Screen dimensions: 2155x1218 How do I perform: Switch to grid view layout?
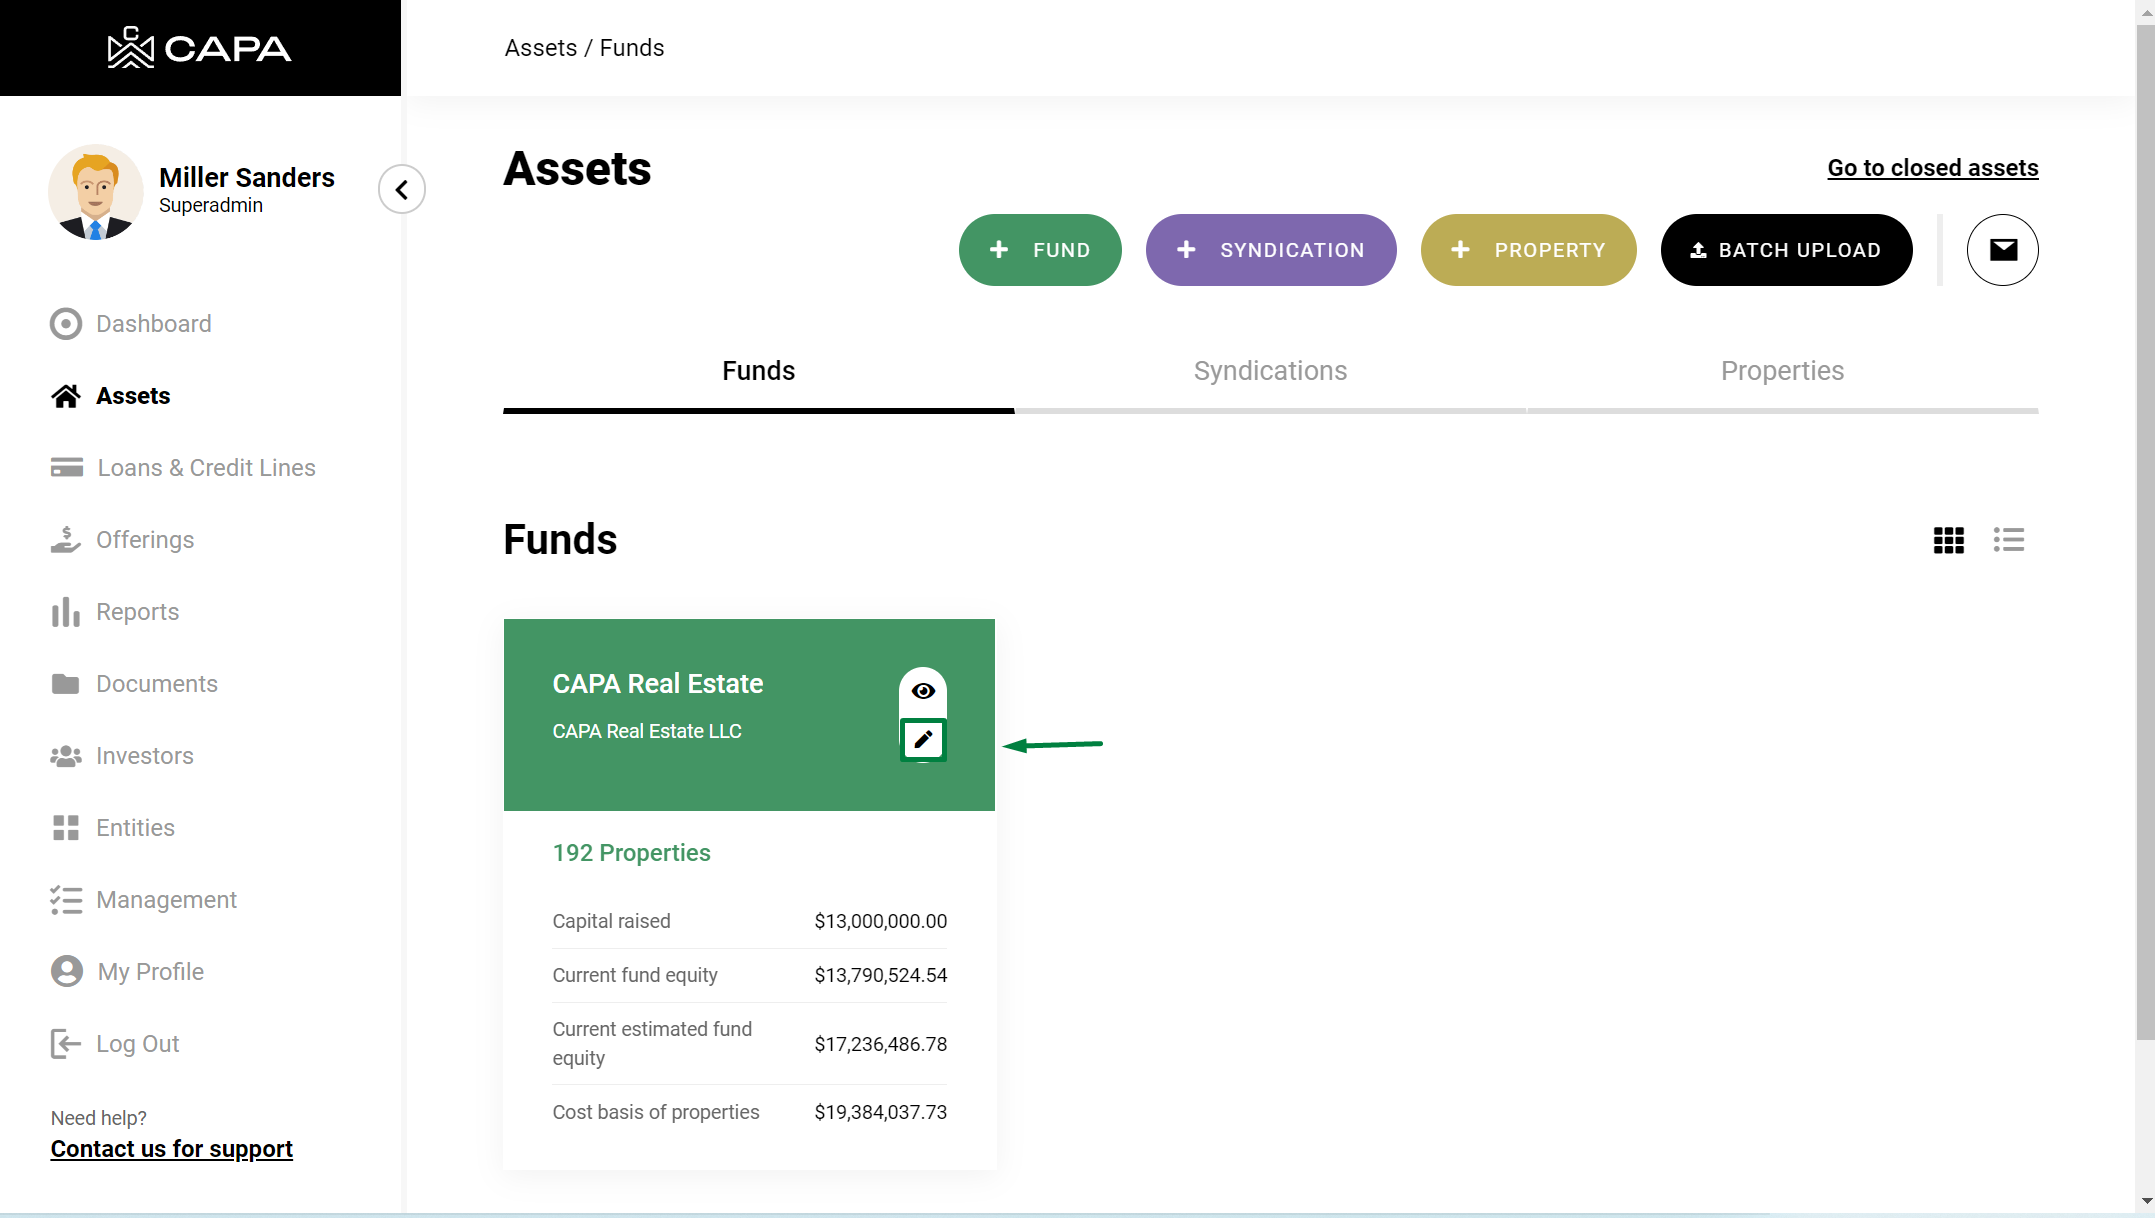pyautogui.click(x=1948, y=540)
